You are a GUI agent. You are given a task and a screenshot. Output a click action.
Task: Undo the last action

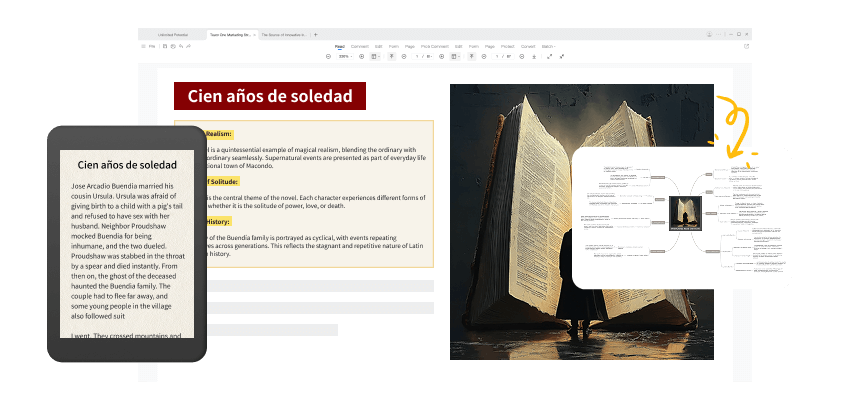tap(181, 46)
